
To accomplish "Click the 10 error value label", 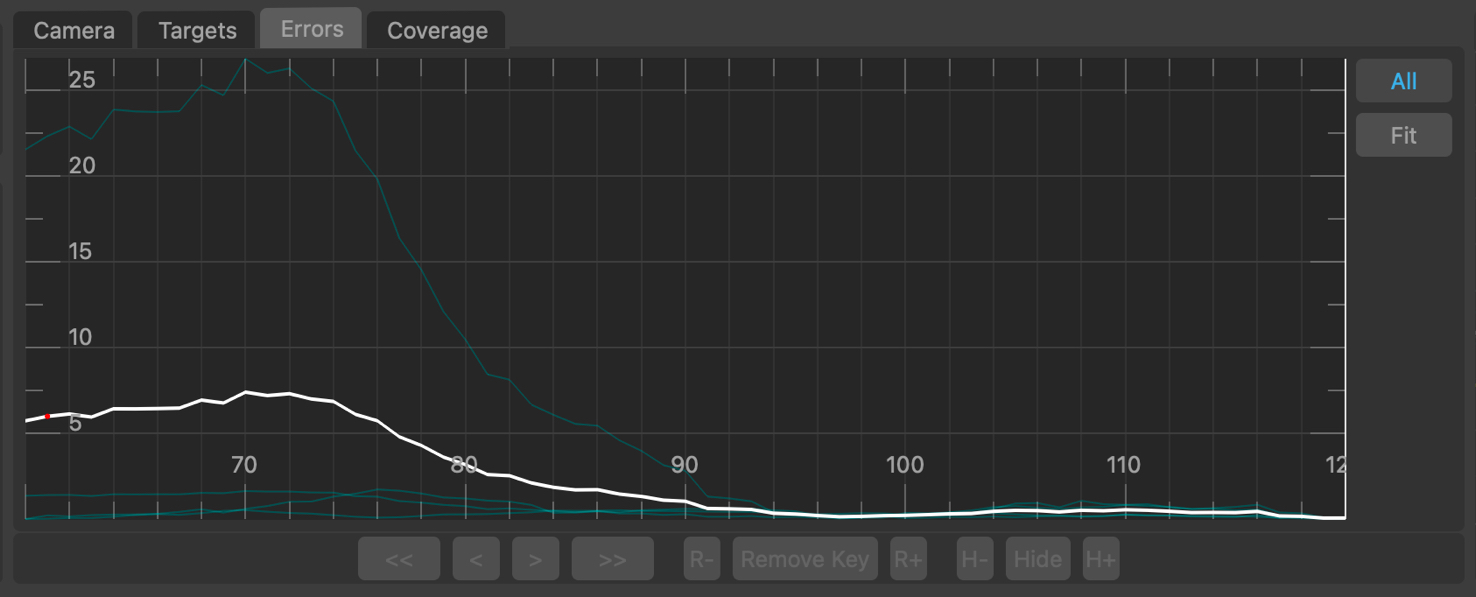I will pyautogui.click(x=80, y=338).
